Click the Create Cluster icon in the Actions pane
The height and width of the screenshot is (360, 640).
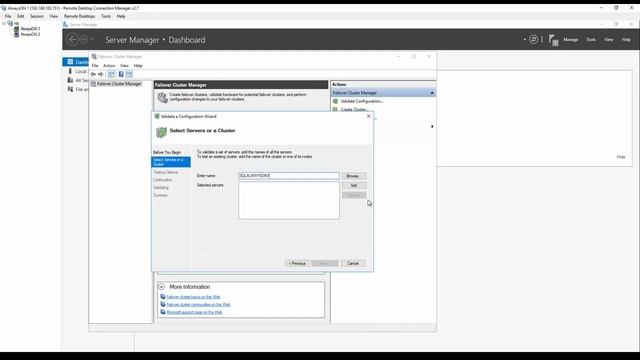(x=336, y=109)
